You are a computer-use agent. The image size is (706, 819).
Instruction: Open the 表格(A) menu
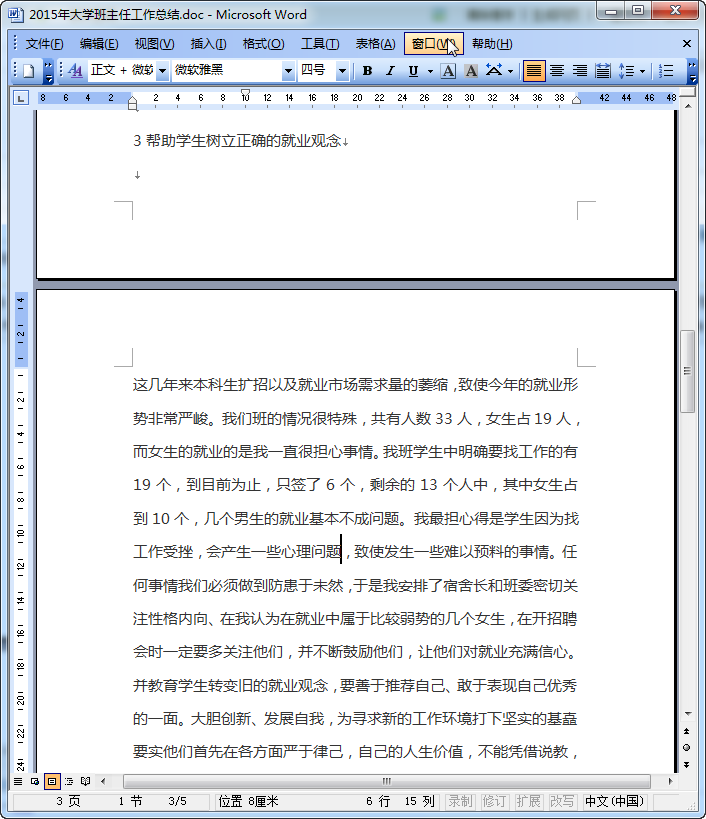pyautogui.click(x=375, y=44)
